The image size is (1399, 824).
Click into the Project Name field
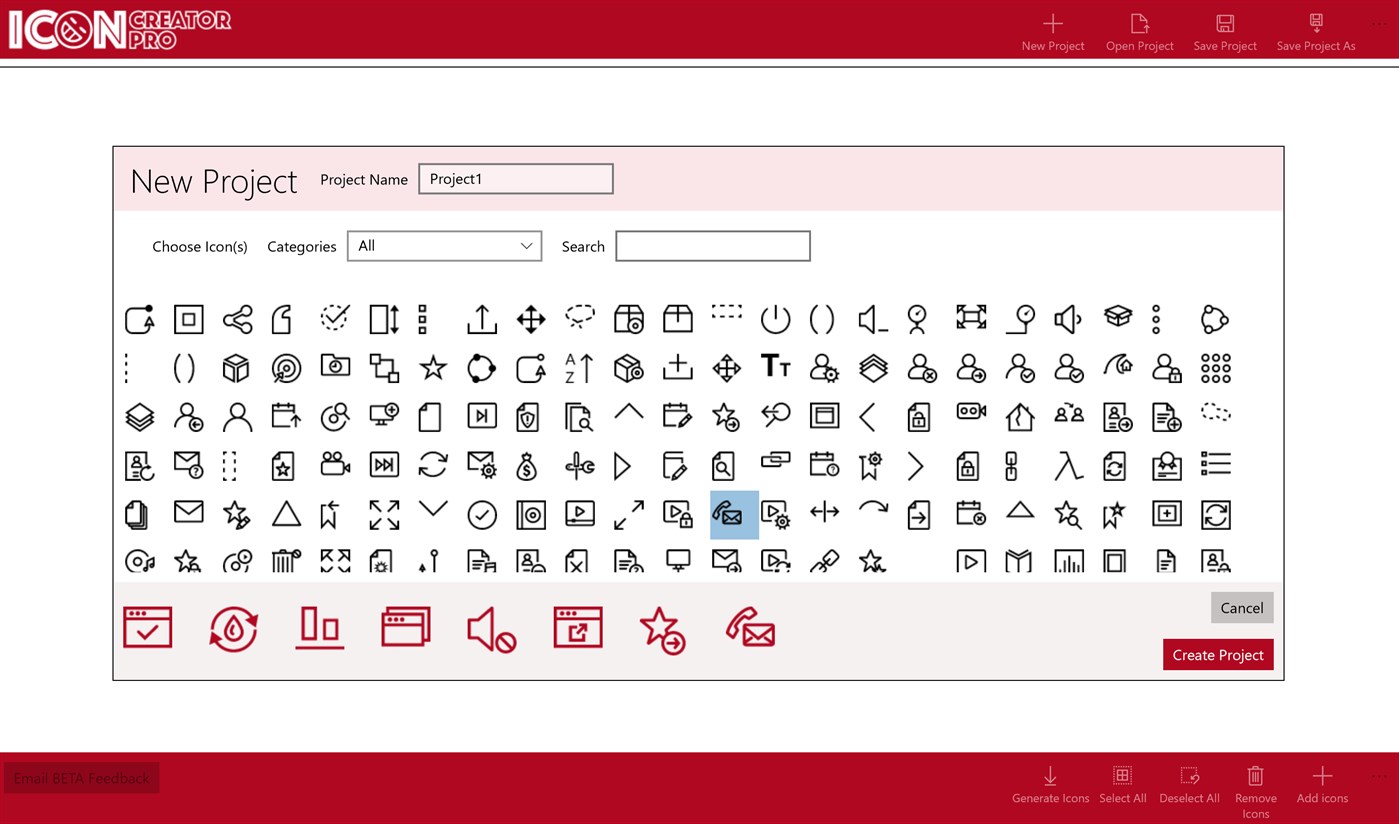(x=515, y=179)
